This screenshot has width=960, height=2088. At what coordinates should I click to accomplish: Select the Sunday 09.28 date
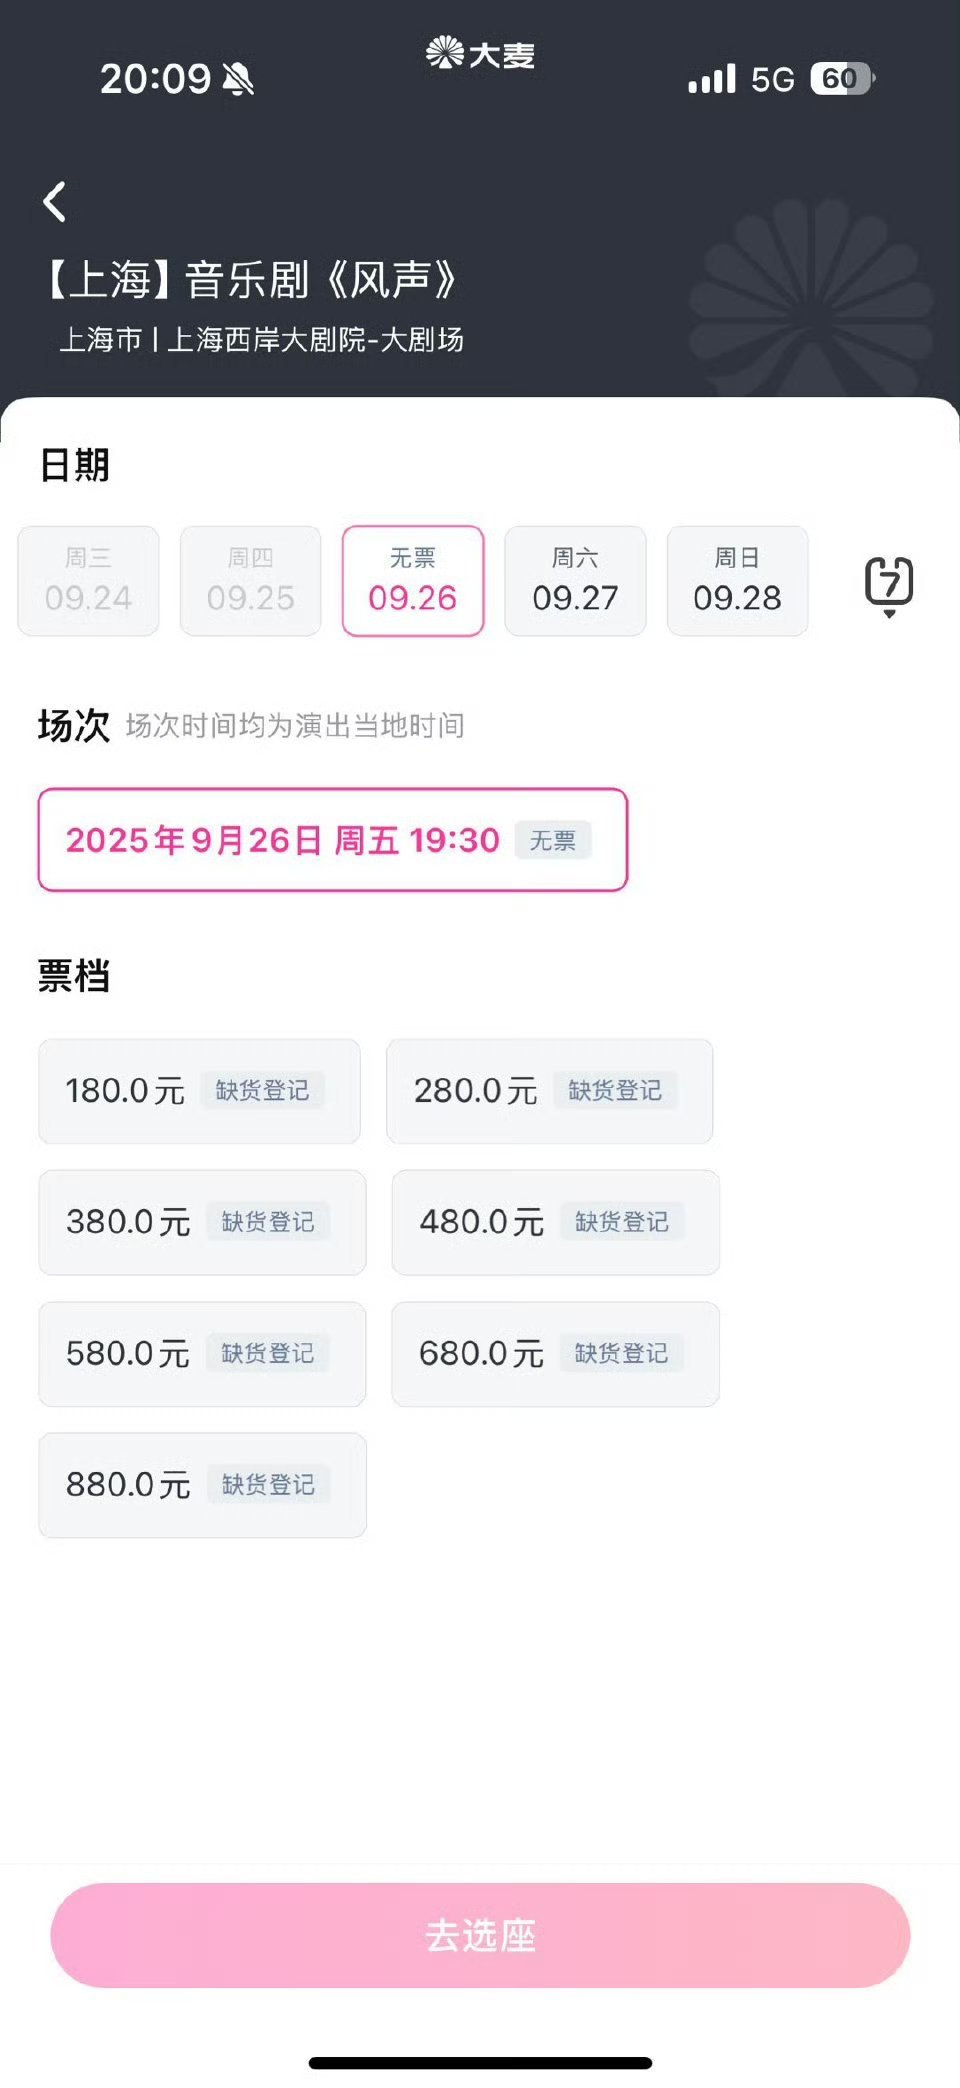click(737, 581)
